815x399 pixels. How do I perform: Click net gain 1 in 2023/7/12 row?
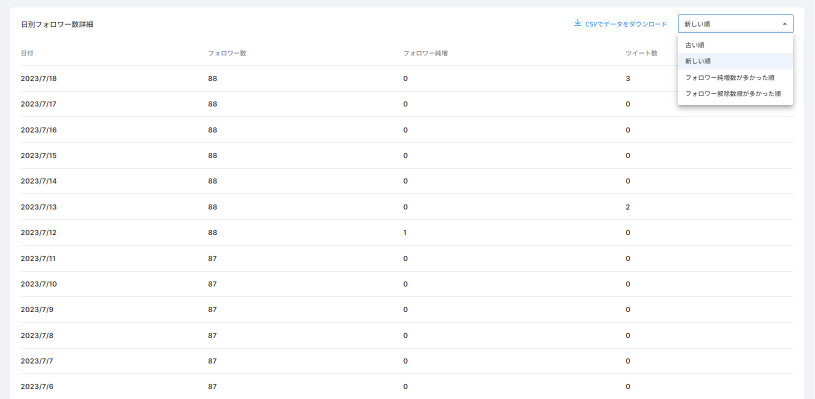point(405,233)
